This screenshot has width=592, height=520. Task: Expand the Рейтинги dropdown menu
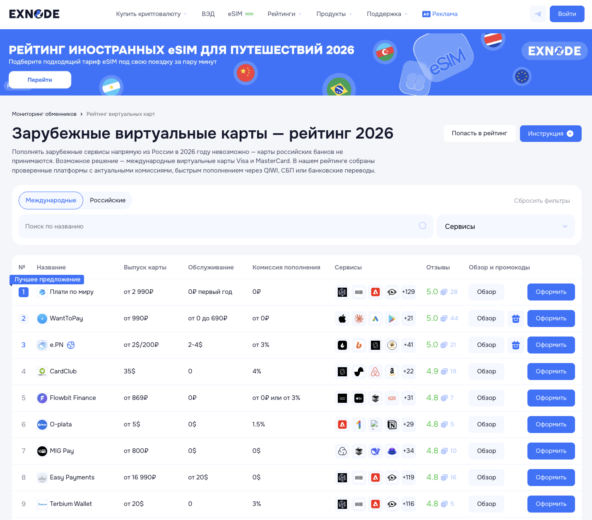tap(284, 14)
